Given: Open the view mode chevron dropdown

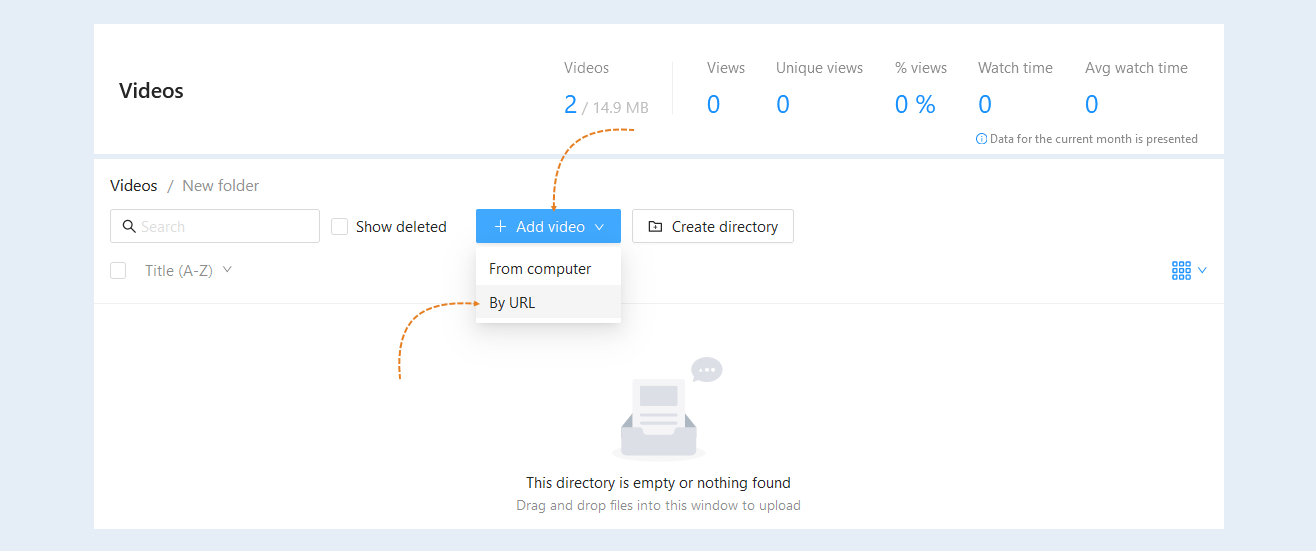Looking at the screenshot, I should (x=1202, y=270).
